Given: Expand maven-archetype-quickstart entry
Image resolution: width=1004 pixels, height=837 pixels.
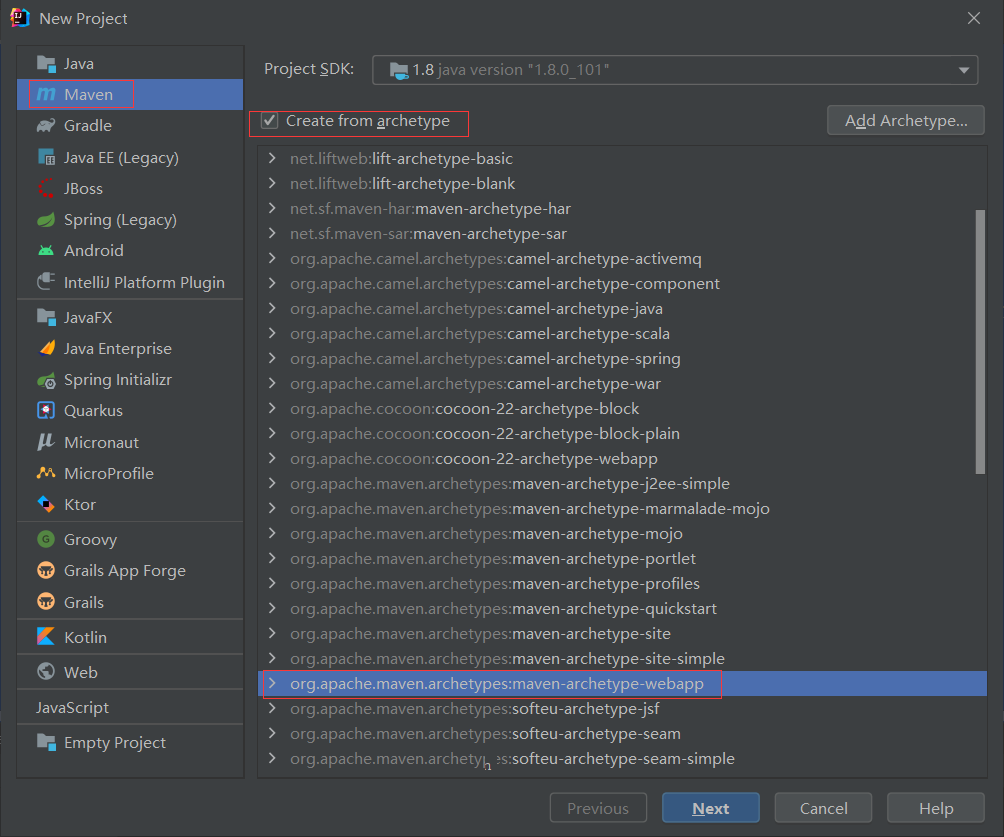Looking at the screenshot, I should [272, 608].
